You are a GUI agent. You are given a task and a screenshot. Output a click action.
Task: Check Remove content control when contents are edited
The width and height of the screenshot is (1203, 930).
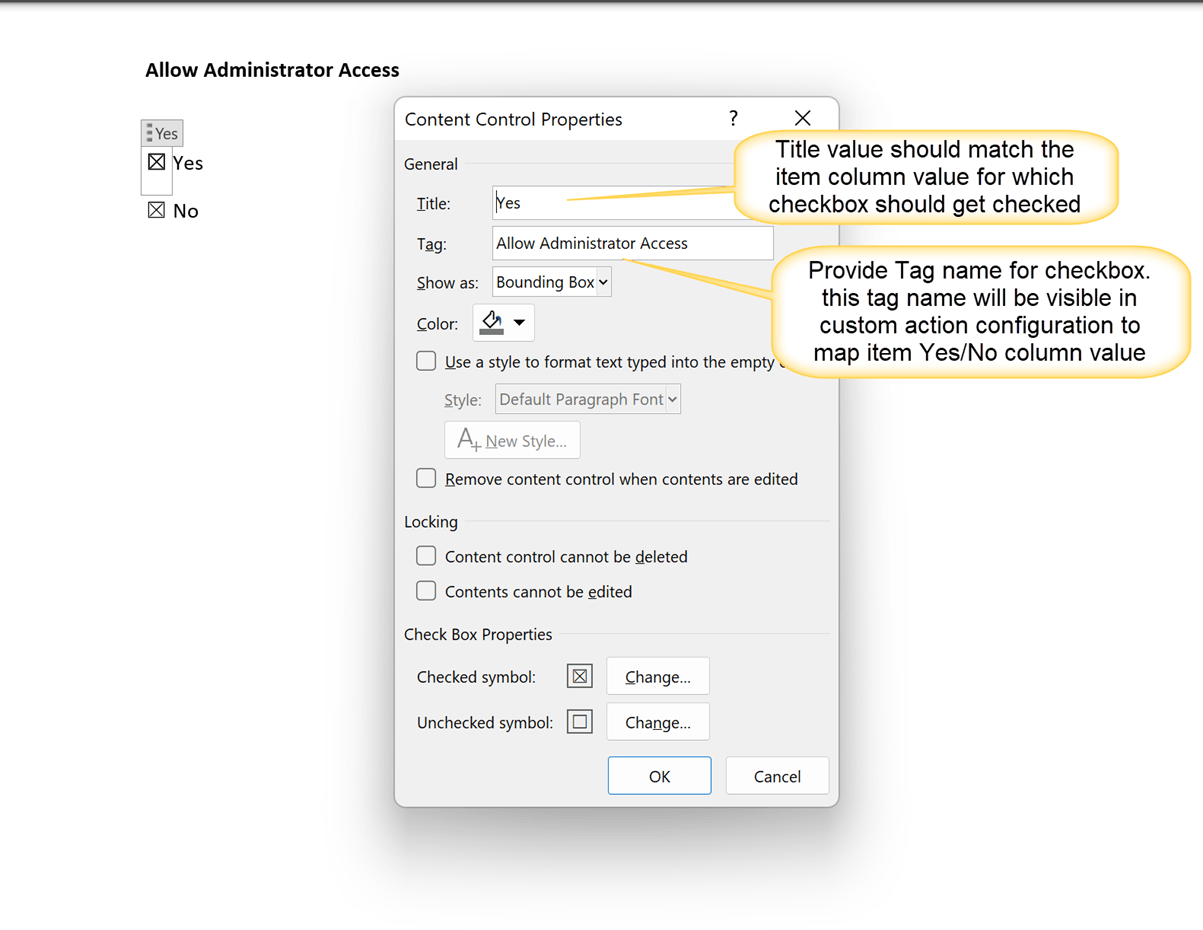point(426,478)
